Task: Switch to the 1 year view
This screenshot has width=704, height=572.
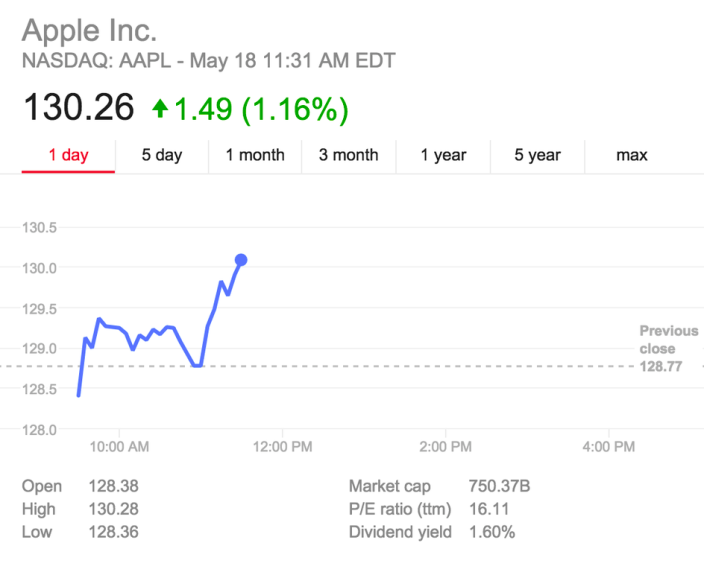Action: [x=443, y=155]
